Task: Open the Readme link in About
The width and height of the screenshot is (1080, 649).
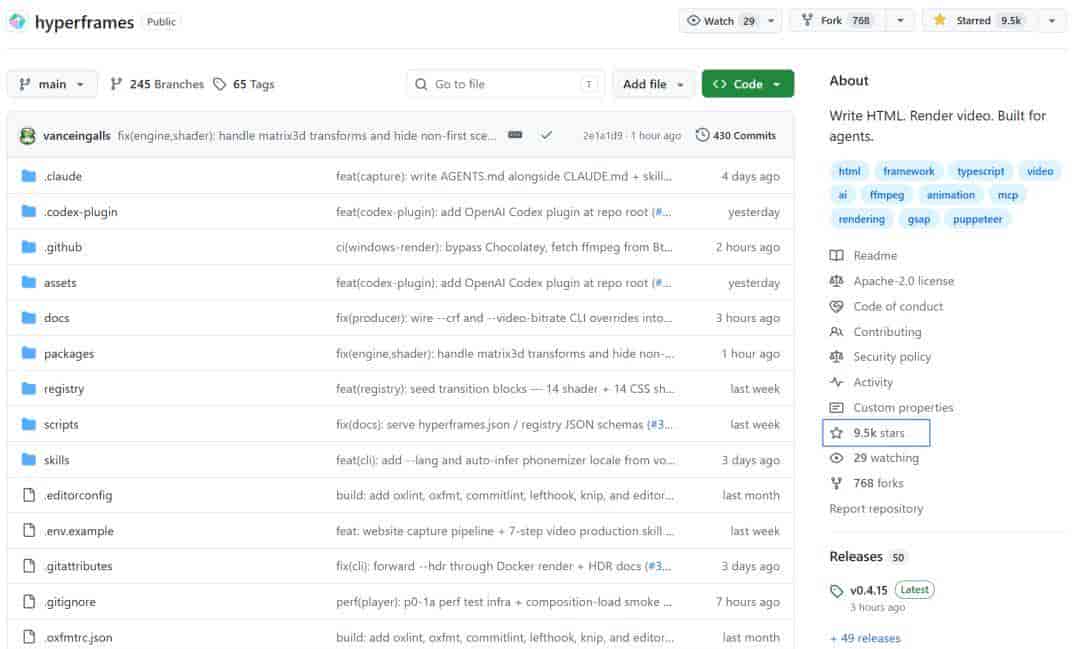Action: click(875, 256)
